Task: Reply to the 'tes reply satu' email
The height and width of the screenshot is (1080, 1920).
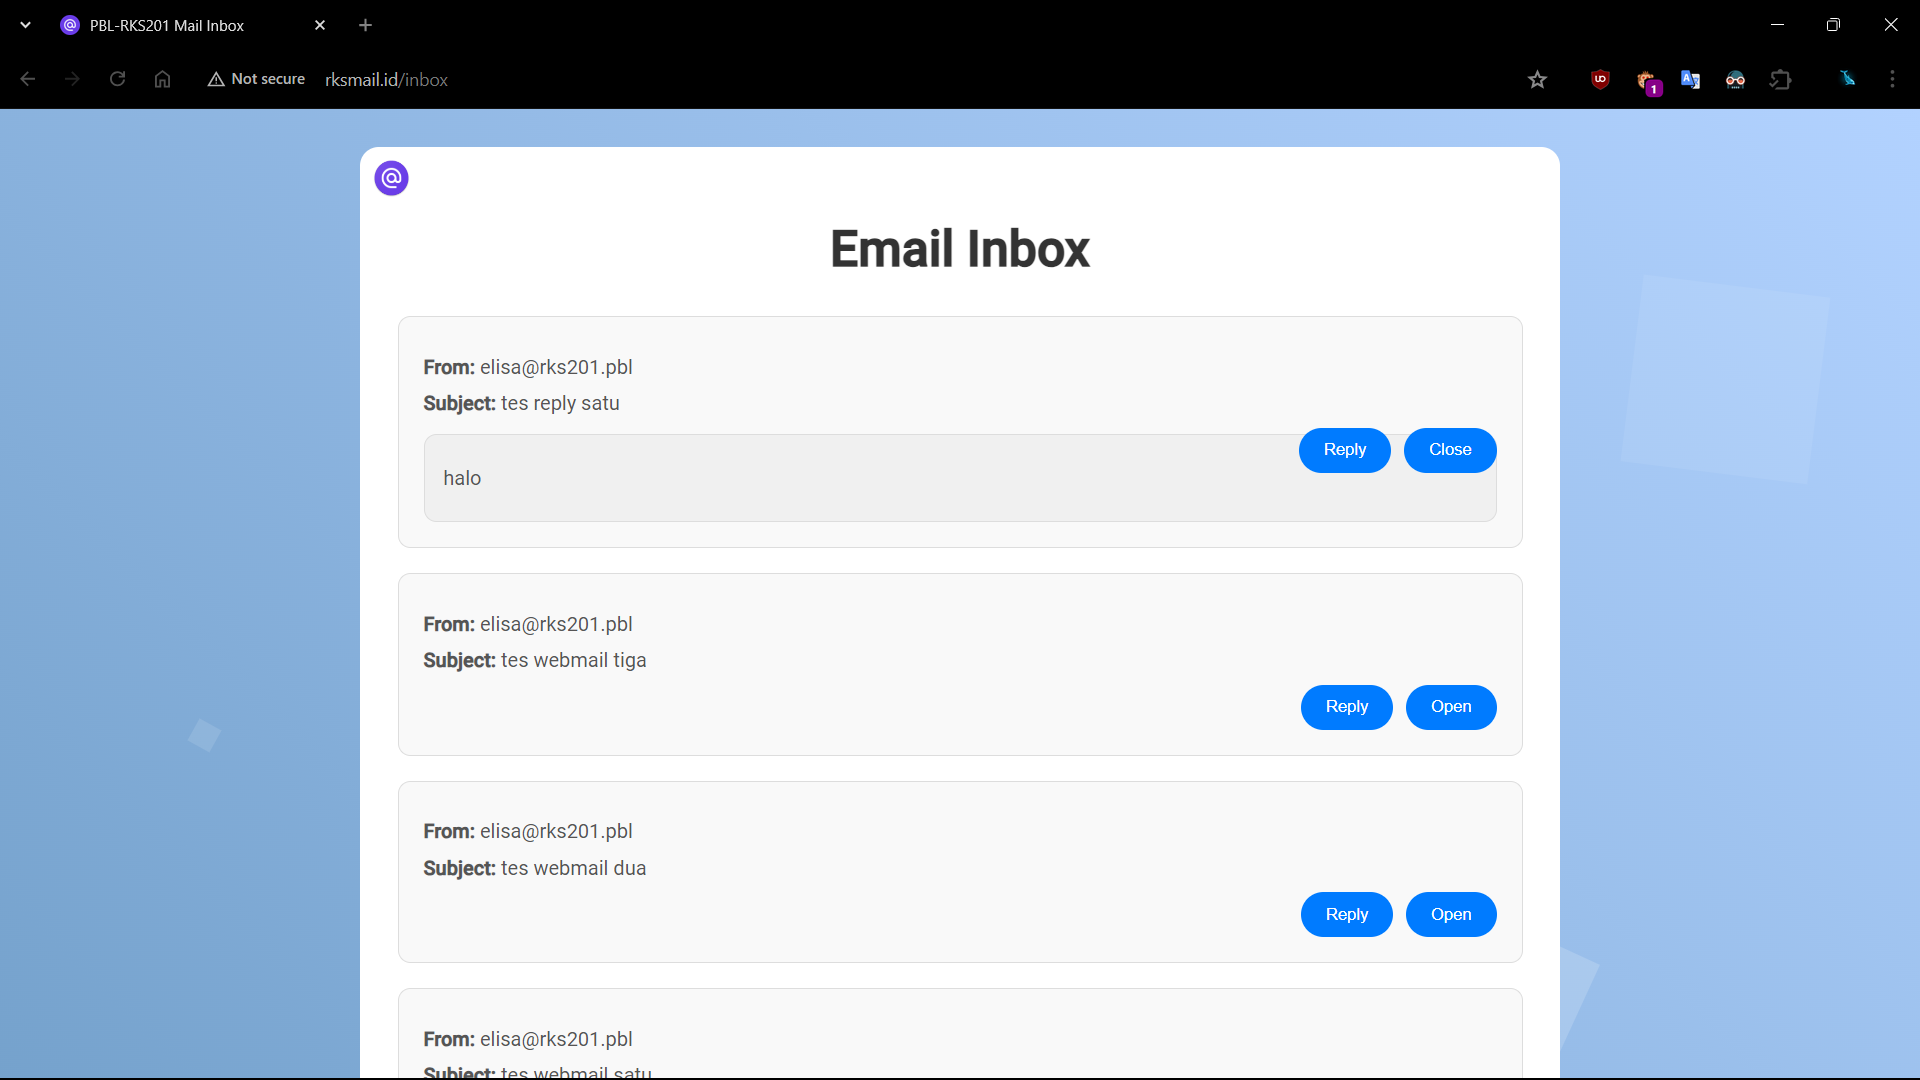Action: coord(1346,450)
